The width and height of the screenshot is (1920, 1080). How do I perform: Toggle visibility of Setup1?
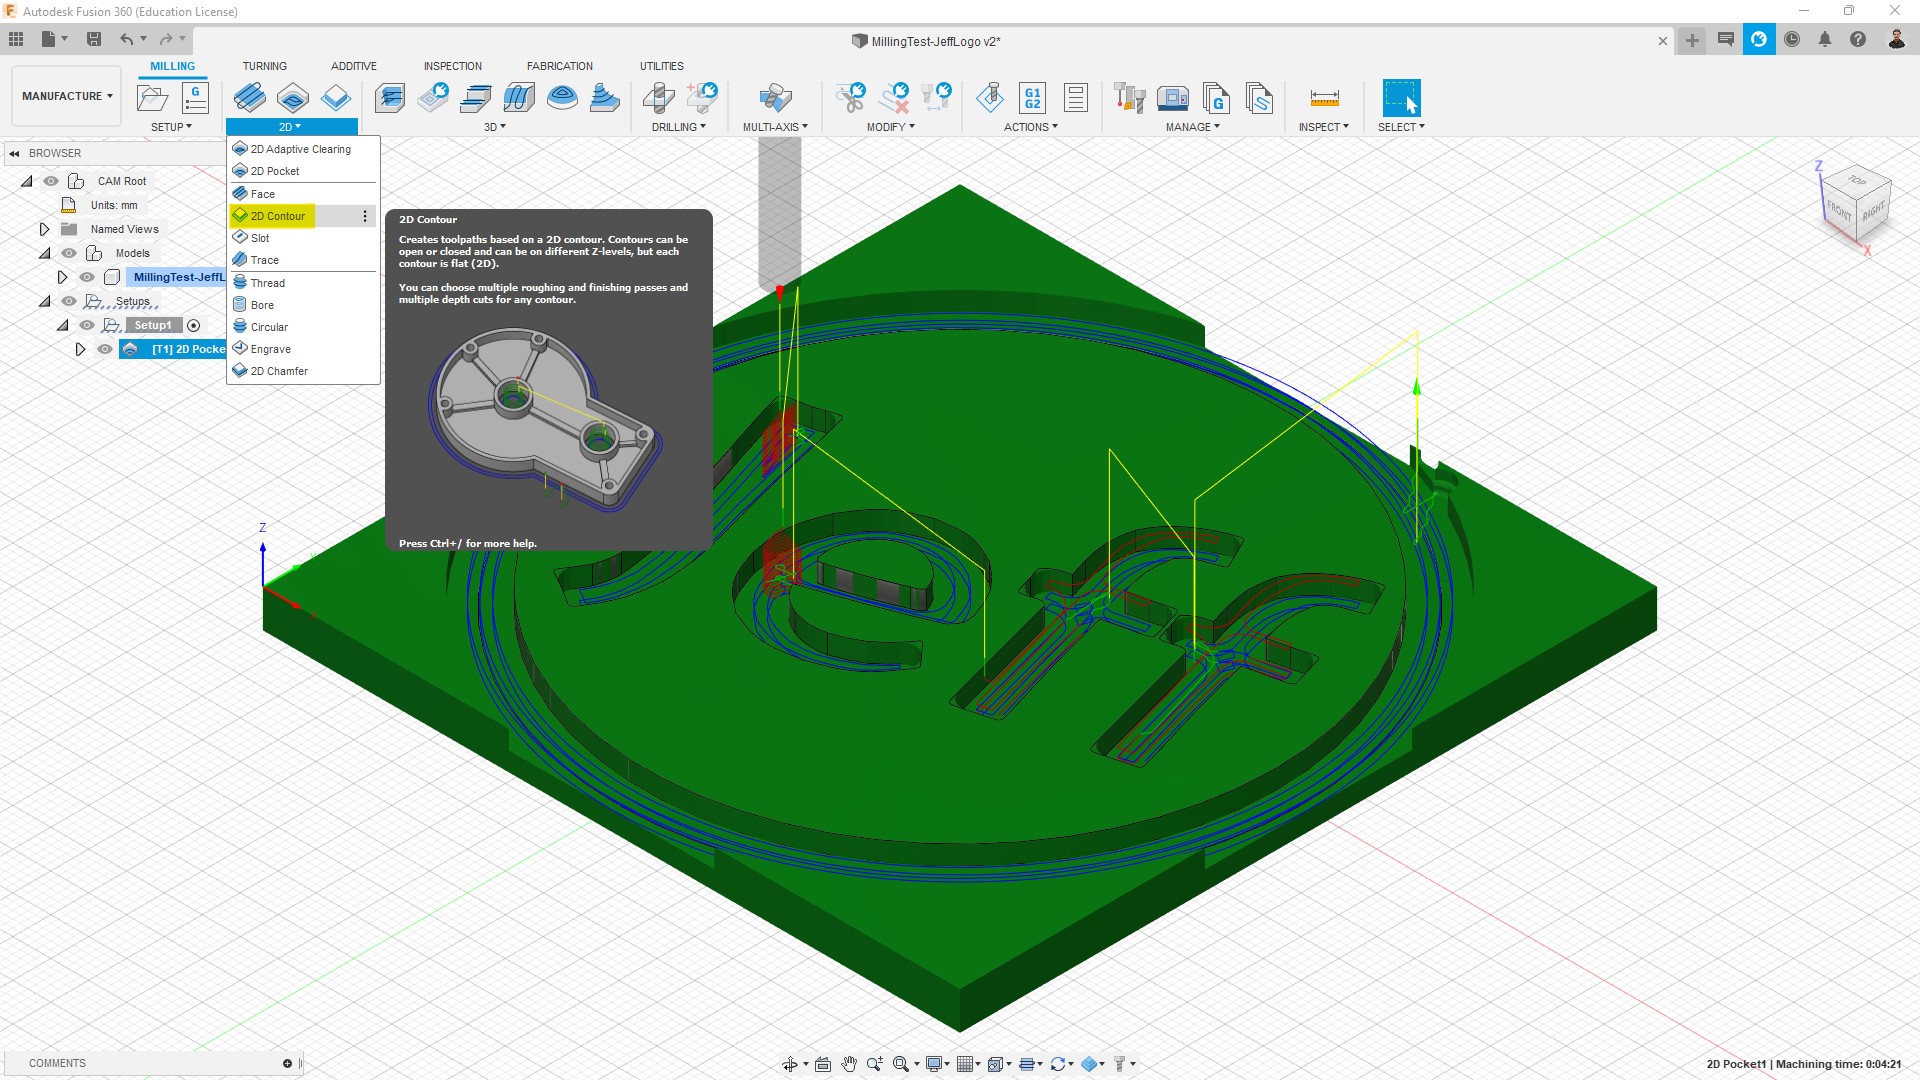(87, 325)
